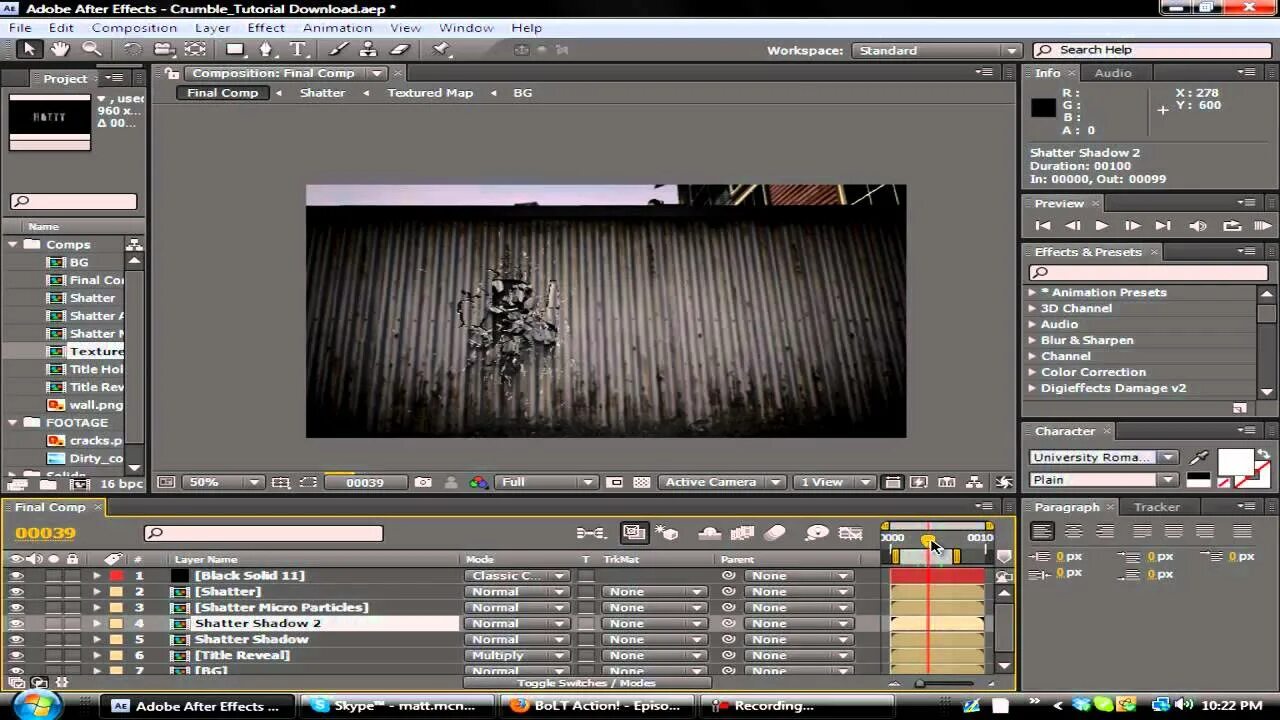The width and height of the screenshot is (1280, 720).
Task: Open the Shatter Shadow 2 blending mode dropdown
Action: point(516,623)
